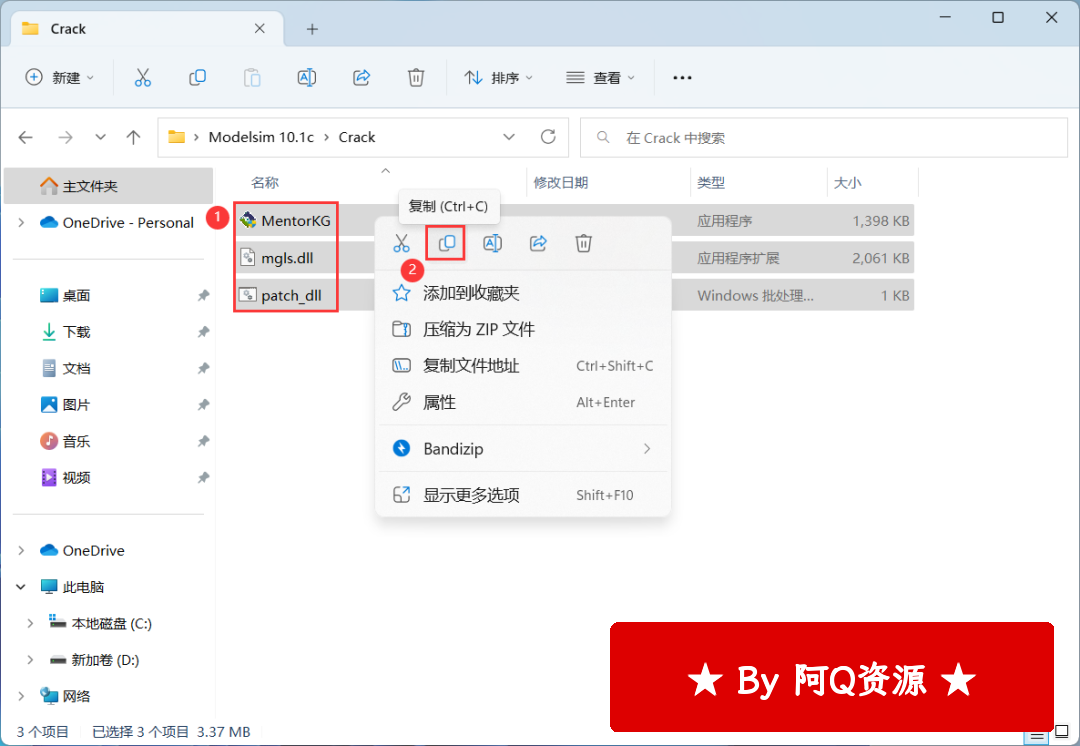Click the Copy icon in the top toolbar
The image size is (1080, 746).
click(x=198, y=78)
